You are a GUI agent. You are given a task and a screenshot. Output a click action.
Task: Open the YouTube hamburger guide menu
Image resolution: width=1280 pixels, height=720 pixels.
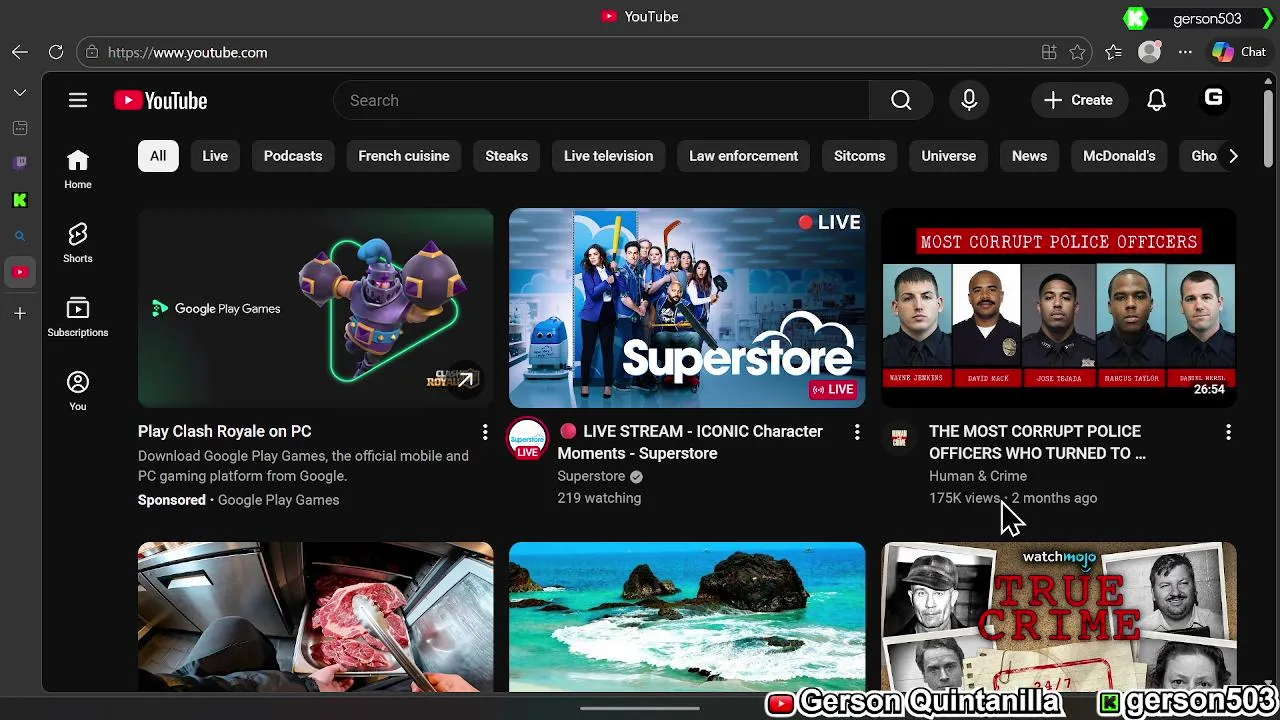[x=78, y=100]
